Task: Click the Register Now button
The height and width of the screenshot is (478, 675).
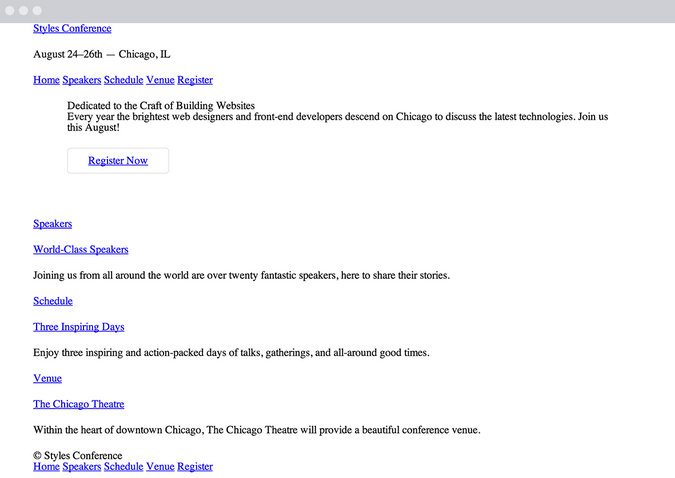Action: point(118,161)
